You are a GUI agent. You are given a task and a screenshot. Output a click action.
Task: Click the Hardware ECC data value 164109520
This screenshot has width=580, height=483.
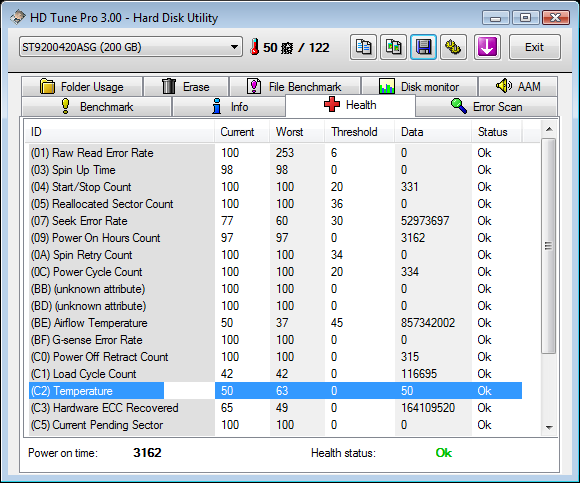pos(428,408)
